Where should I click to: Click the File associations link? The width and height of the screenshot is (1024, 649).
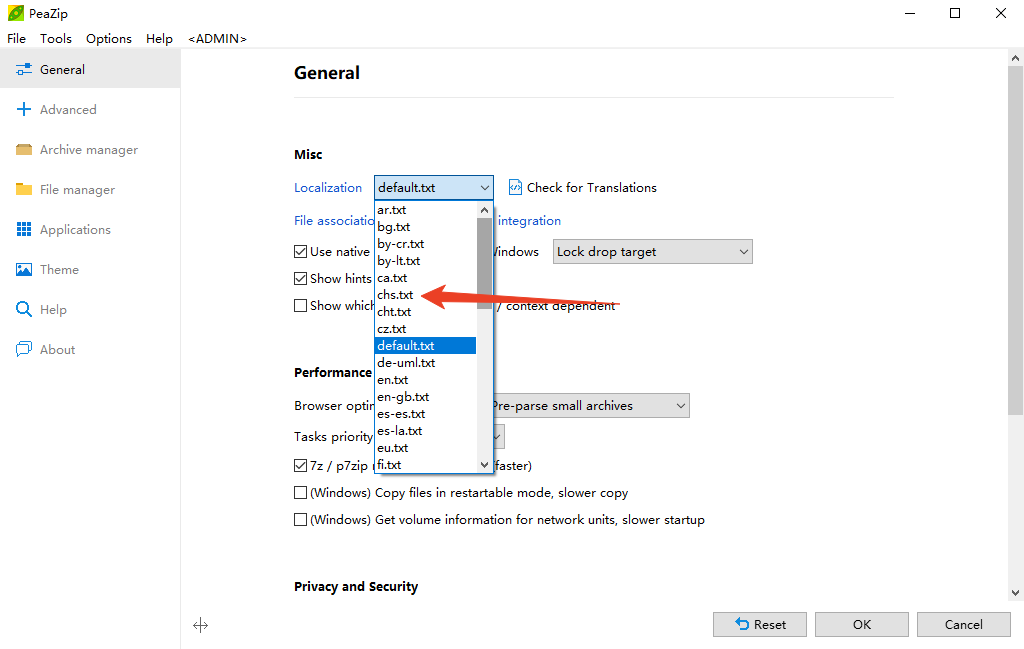[x=334, y=221]
